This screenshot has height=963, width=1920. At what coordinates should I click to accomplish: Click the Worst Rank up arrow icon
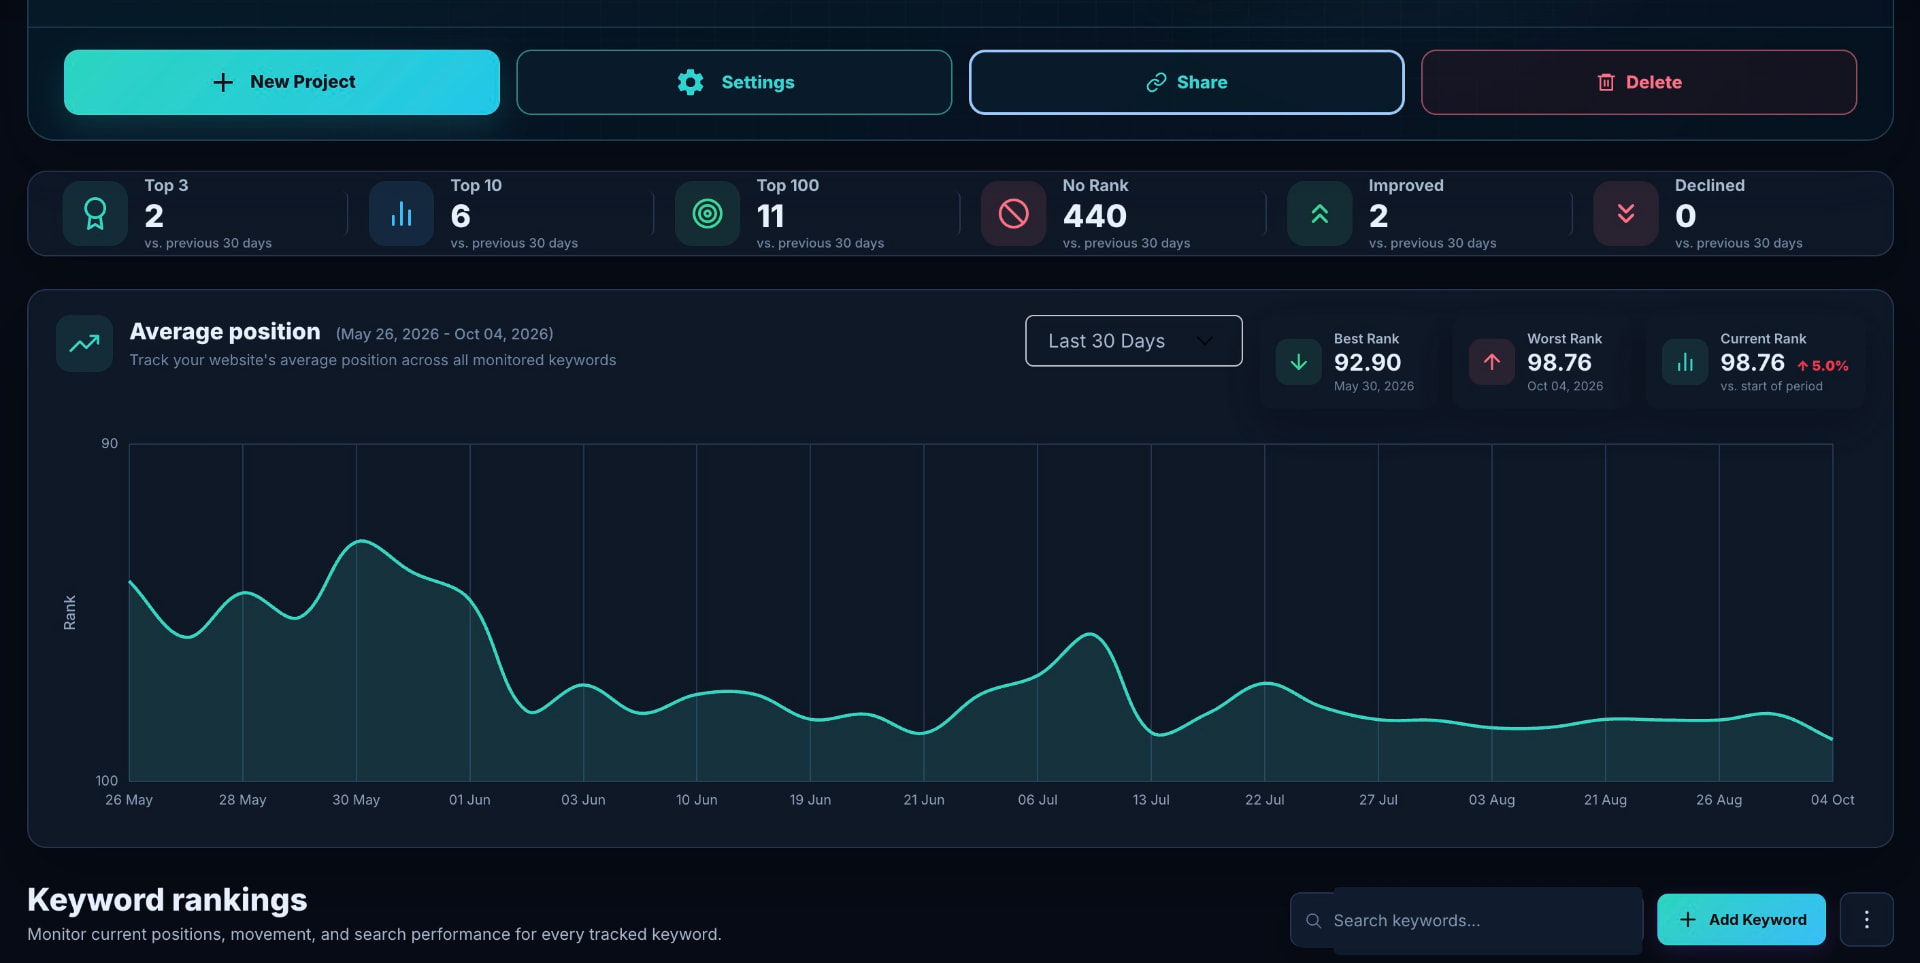point(1491,362)
